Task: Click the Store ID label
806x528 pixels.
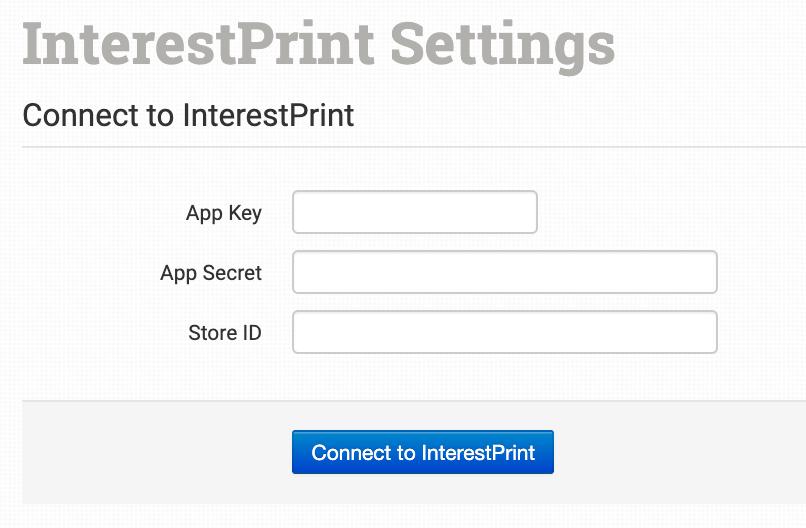Action: (224, 333)
